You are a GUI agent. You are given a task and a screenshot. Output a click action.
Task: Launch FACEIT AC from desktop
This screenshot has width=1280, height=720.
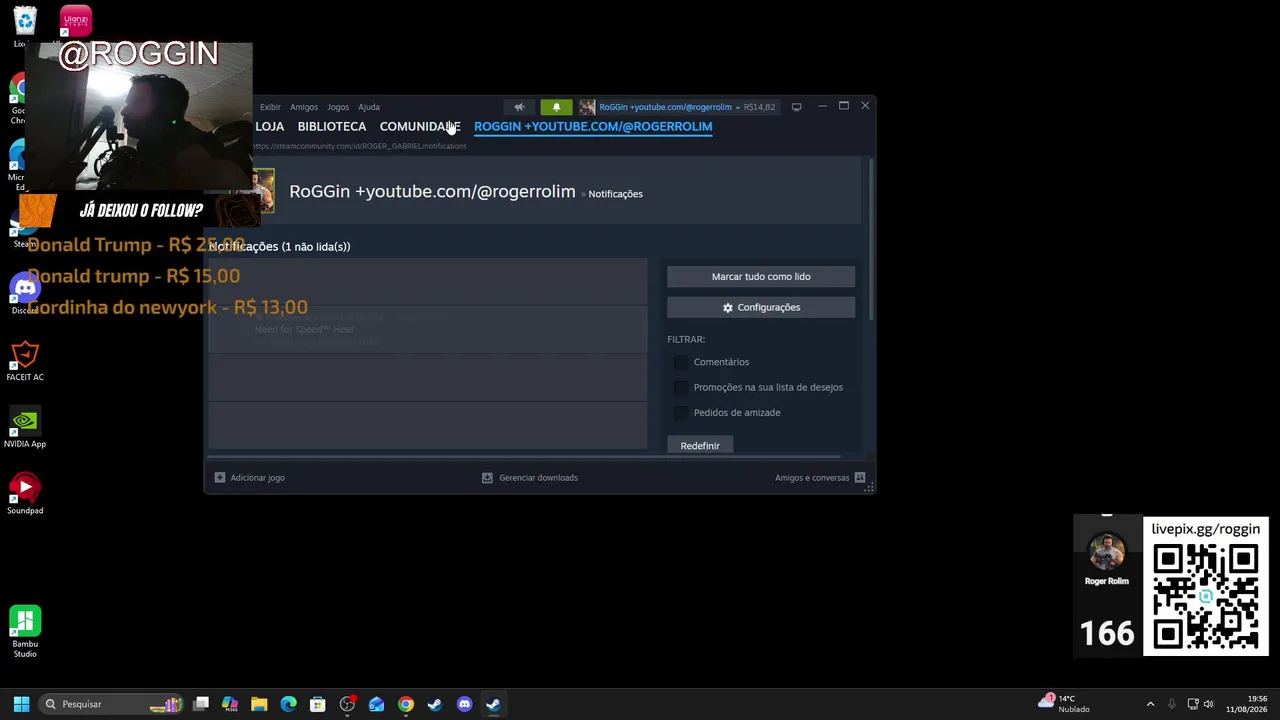pyautogui.click(x=25, y=361)
